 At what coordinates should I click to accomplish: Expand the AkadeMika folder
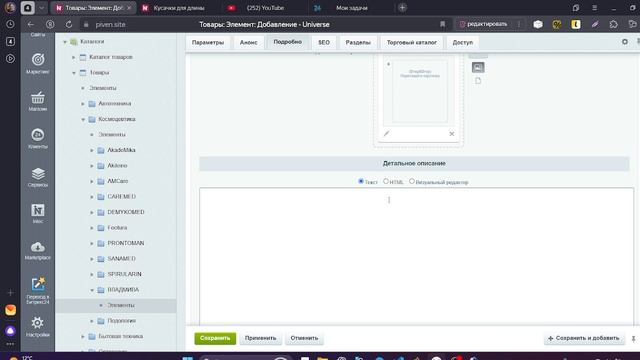(92, 150)
